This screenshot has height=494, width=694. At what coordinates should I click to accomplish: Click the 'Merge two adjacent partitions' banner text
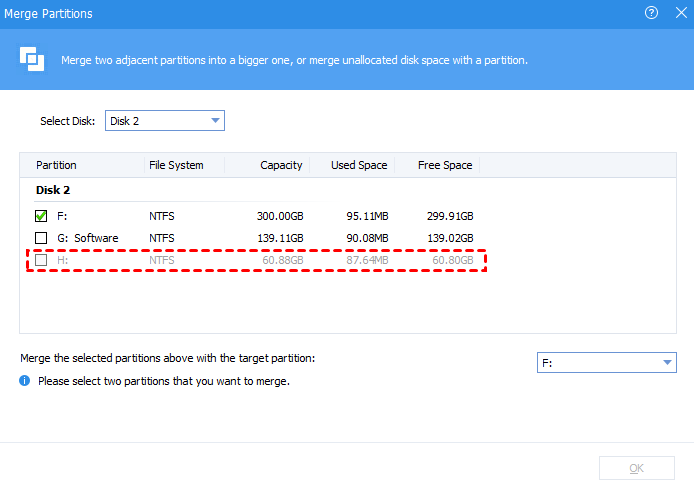[x=294, y=60]
